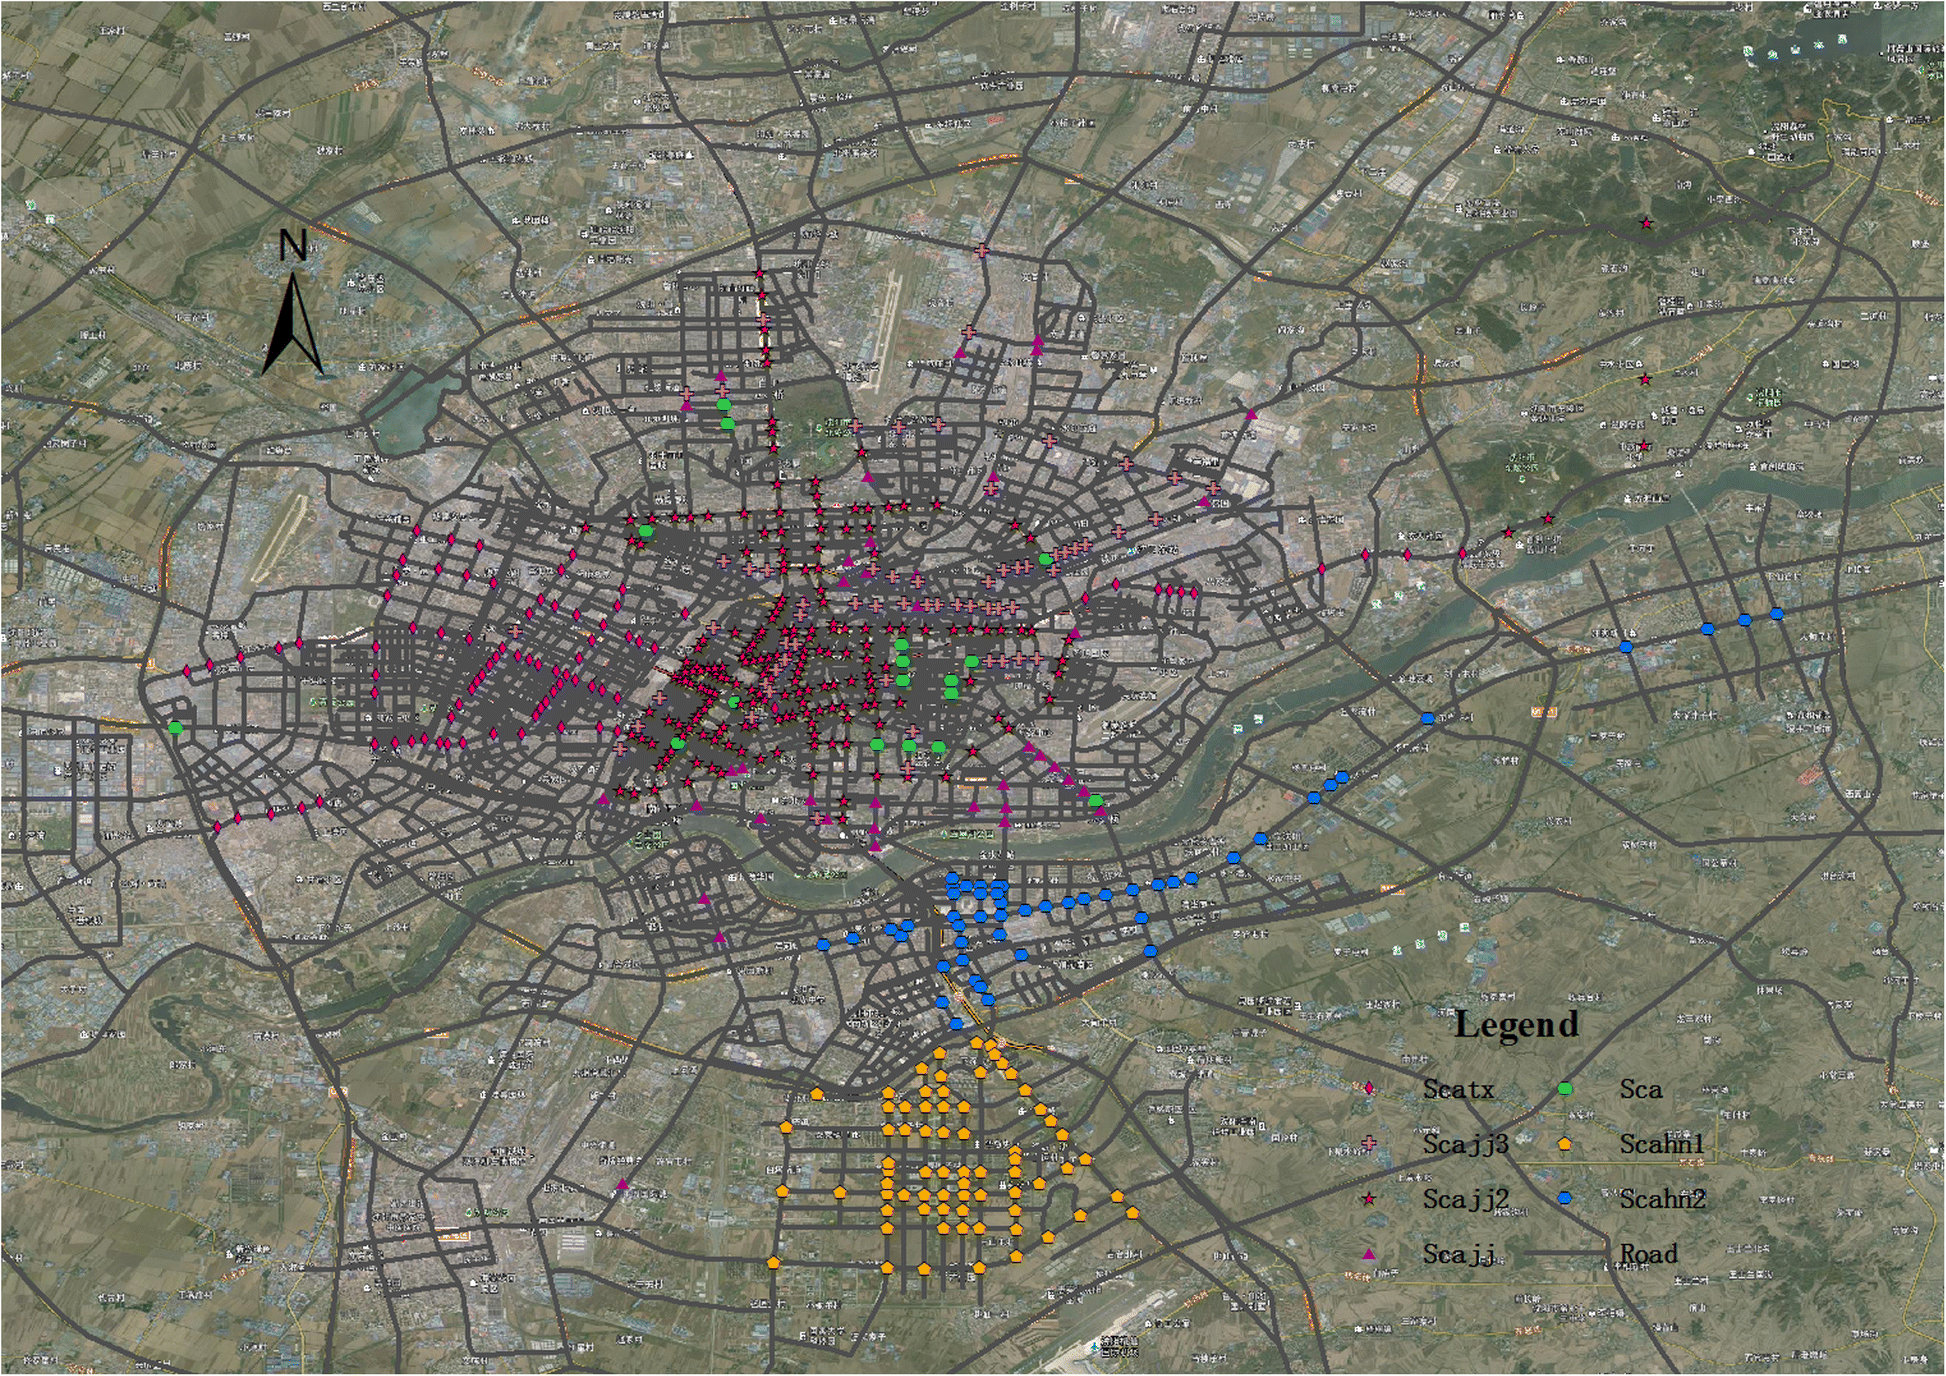Screen dimensions: 1946x1376
Task: Select the Scahn1 legend label
Action: 1661,1144
